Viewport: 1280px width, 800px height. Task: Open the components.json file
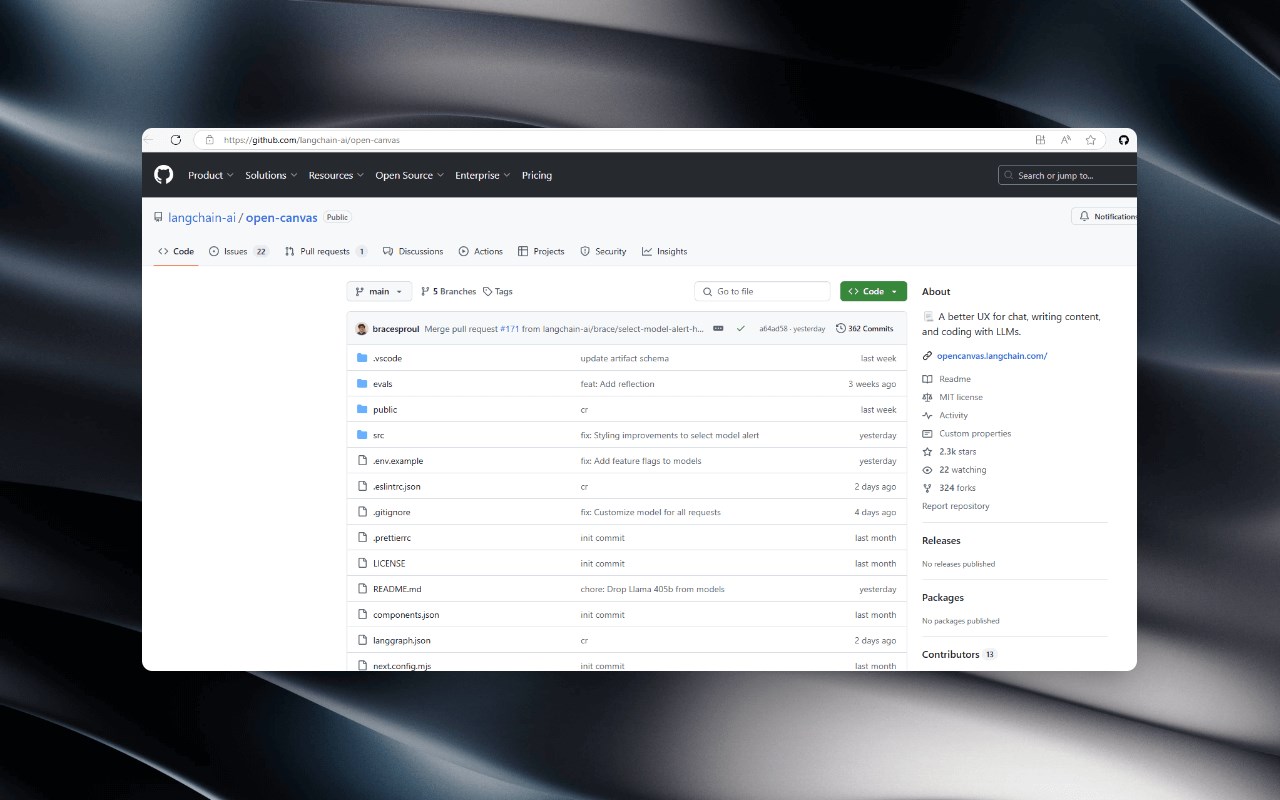pyautogui.click(x=406, y=615)
